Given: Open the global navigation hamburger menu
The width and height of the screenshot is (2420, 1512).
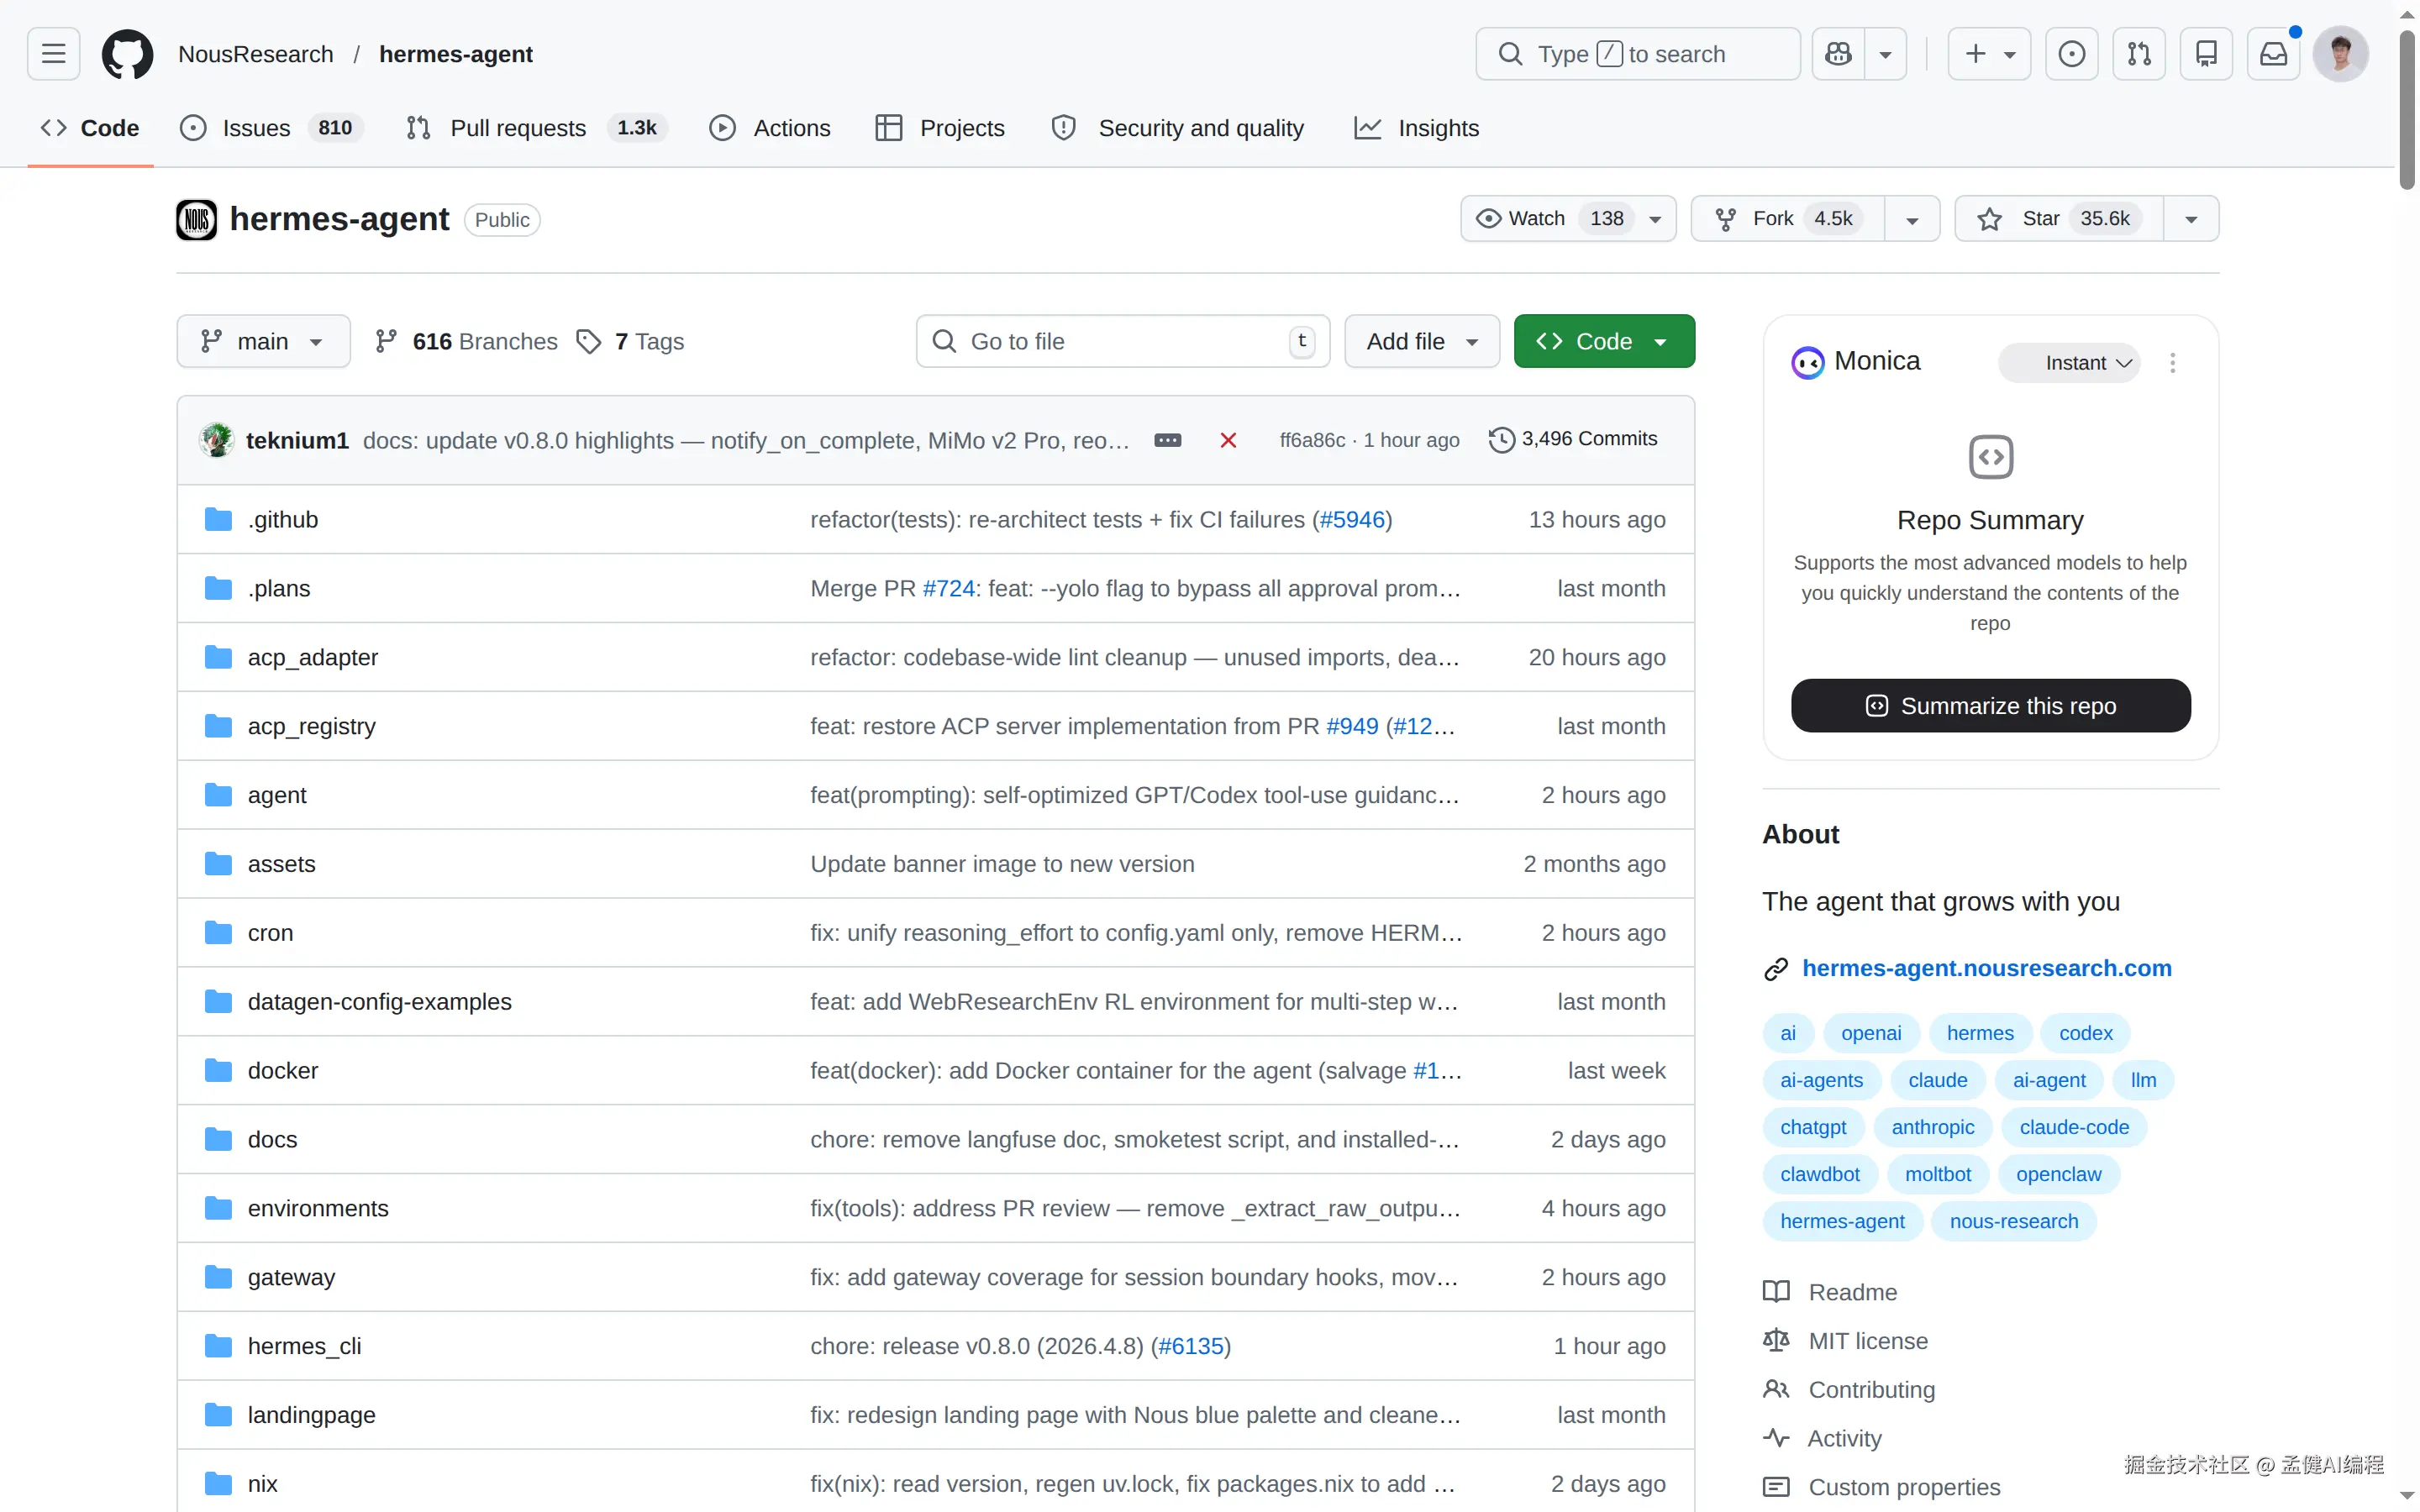Looking at the screenshot, I should 52,54.
